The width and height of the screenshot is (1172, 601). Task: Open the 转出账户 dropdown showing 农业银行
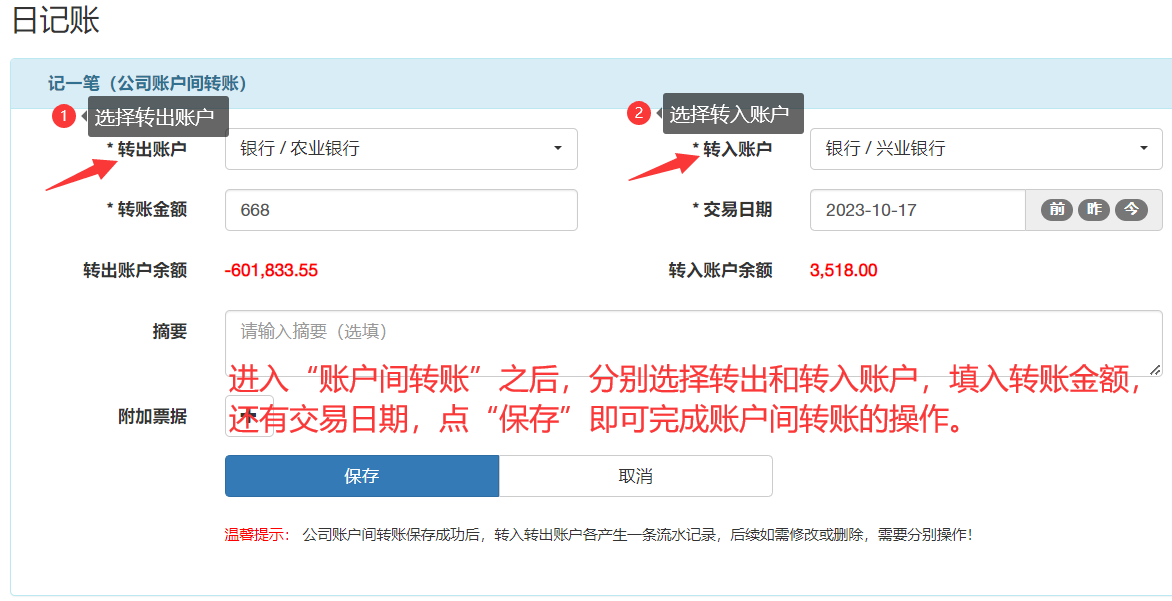401,149
